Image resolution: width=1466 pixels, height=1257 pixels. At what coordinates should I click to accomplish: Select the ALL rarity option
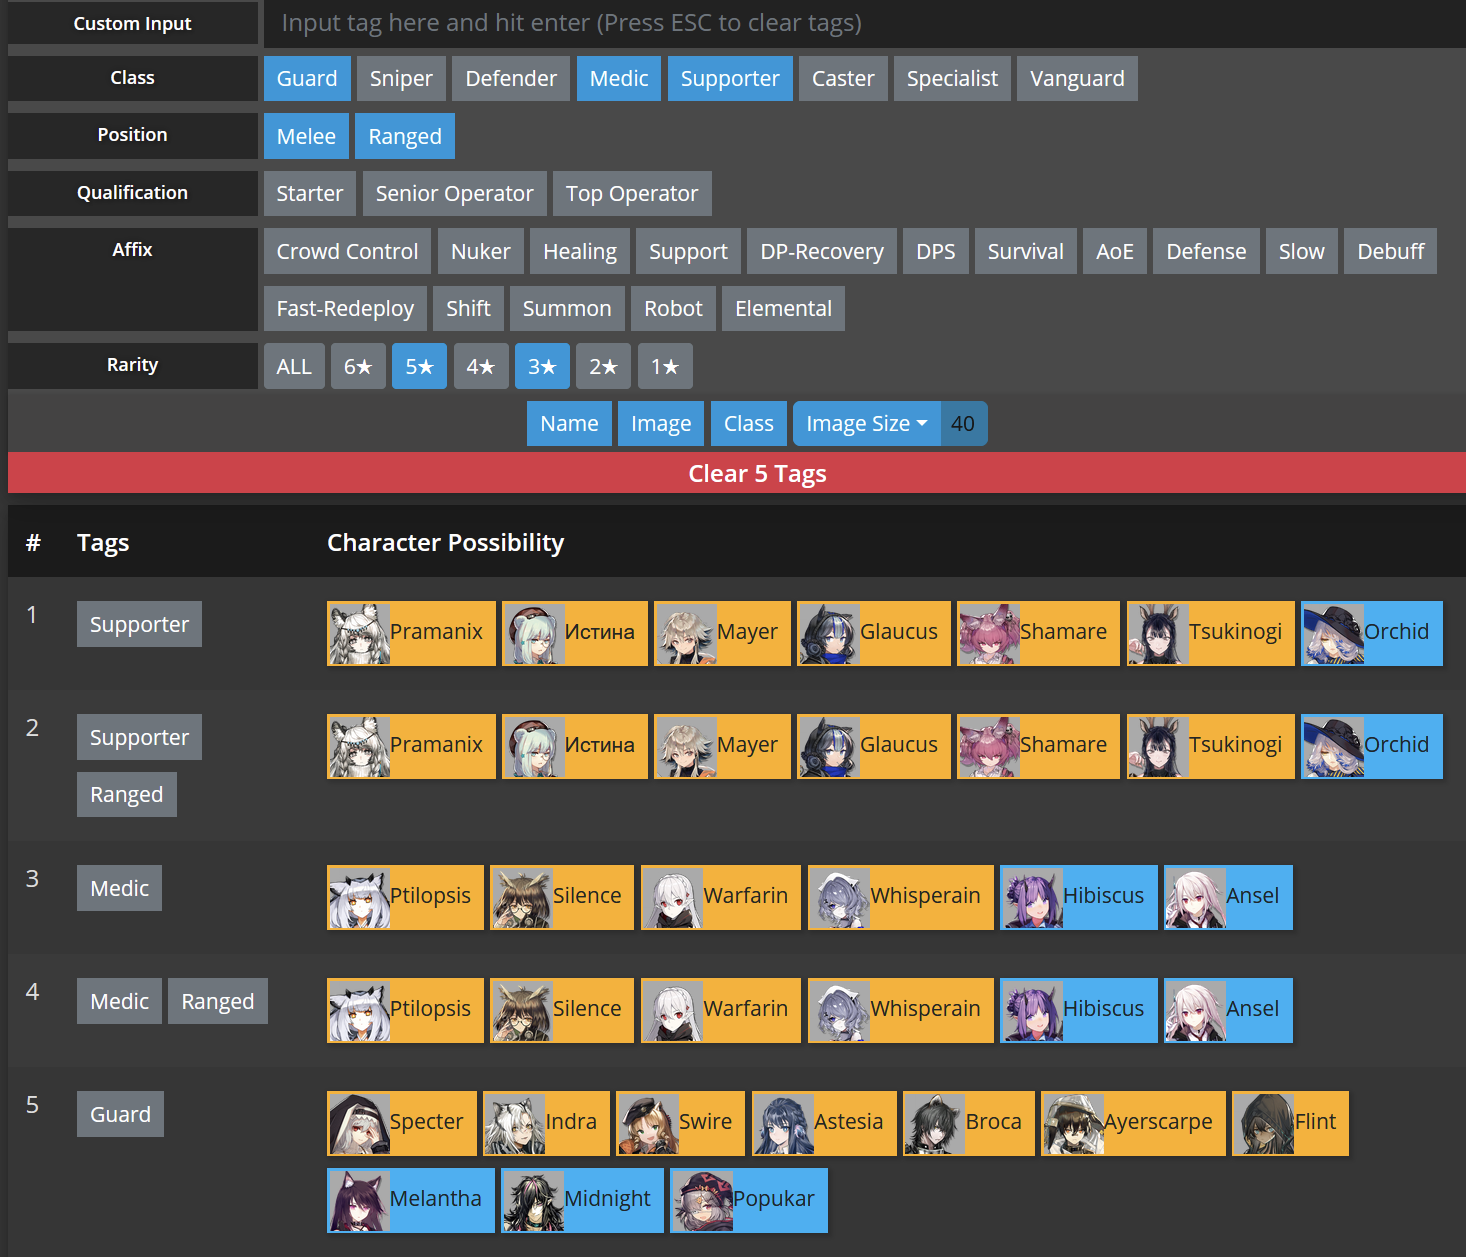(294, 366)
